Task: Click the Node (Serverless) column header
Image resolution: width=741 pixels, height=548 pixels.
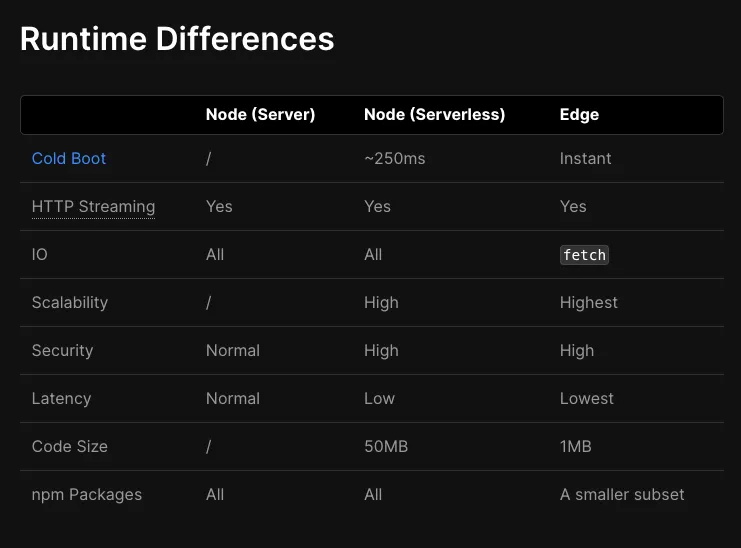Action: coord(434,114)
